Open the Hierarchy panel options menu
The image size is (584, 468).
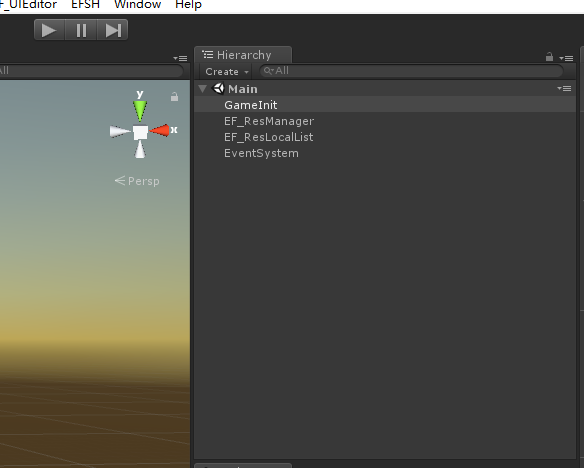[x=566, y=58]
